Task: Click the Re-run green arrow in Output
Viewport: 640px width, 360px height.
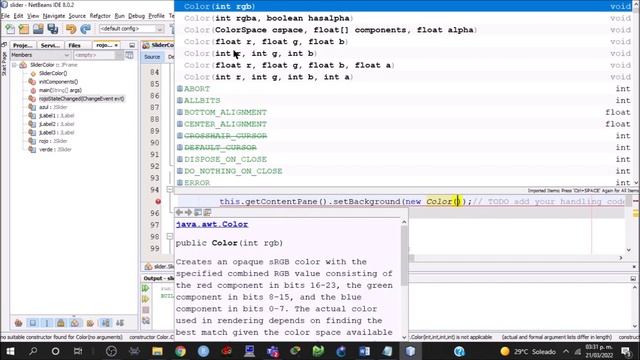Action: tap(146, 288)
